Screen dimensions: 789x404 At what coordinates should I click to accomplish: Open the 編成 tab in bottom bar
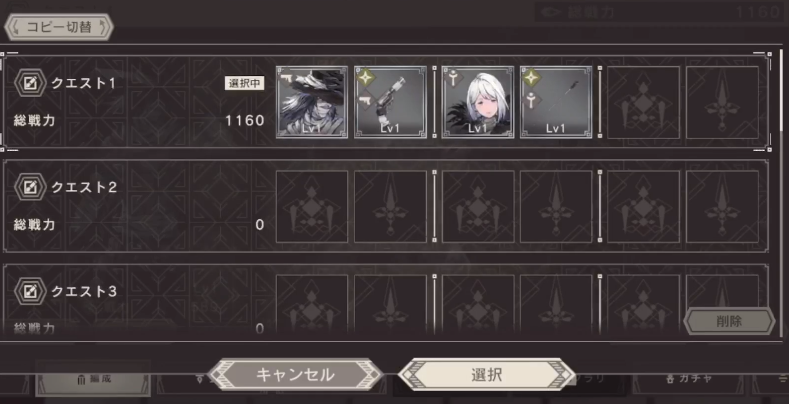(93, 379)
